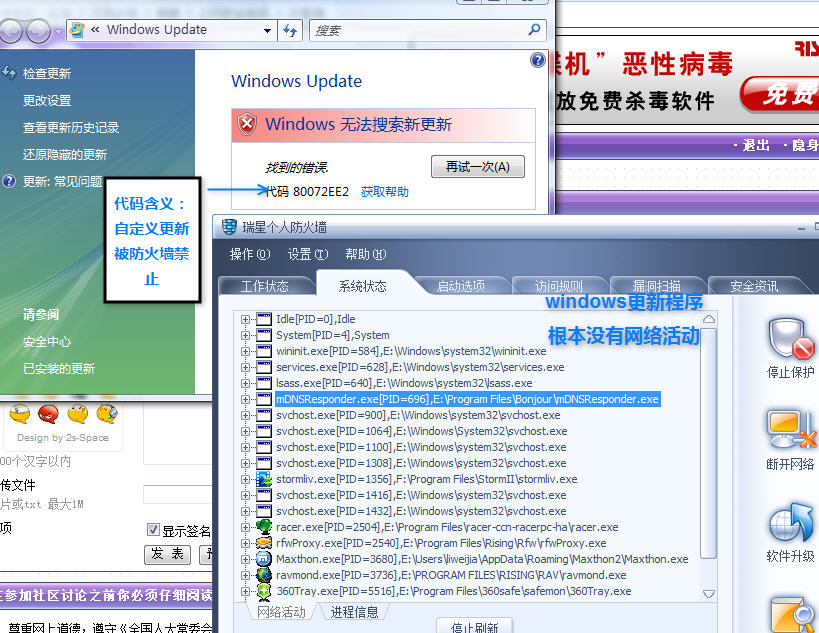Click the refresh arrows button beside address bar
819x633 pixels.
pyautogui.click(x=290, y=30)
